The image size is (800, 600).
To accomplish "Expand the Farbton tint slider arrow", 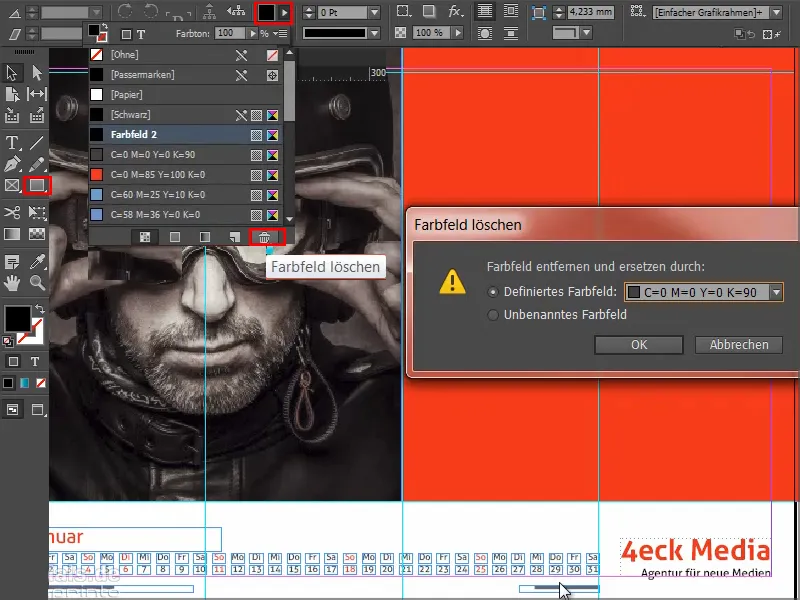I will [253, 34].
